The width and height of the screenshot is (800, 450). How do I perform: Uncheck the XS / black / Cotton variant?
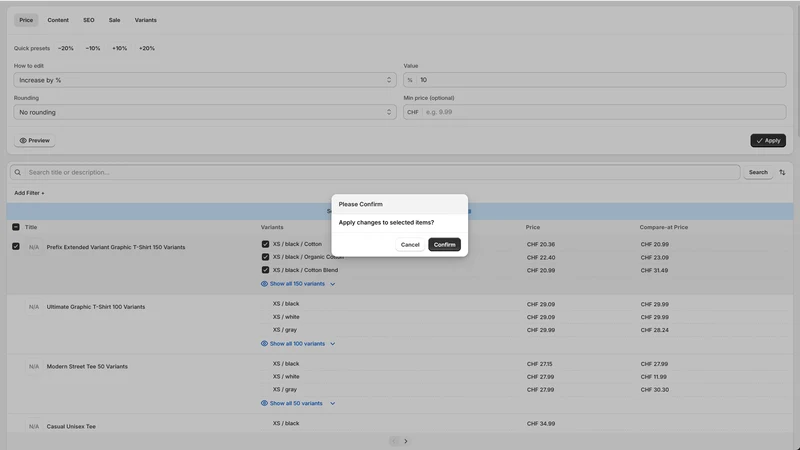265,244
